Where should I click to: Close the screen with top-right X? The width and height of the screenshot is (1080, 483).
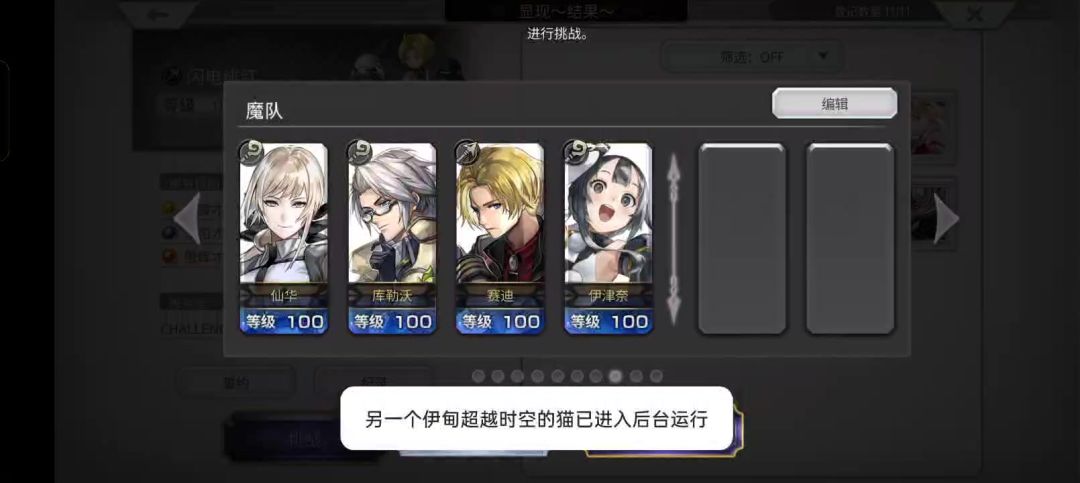[975, 14]
